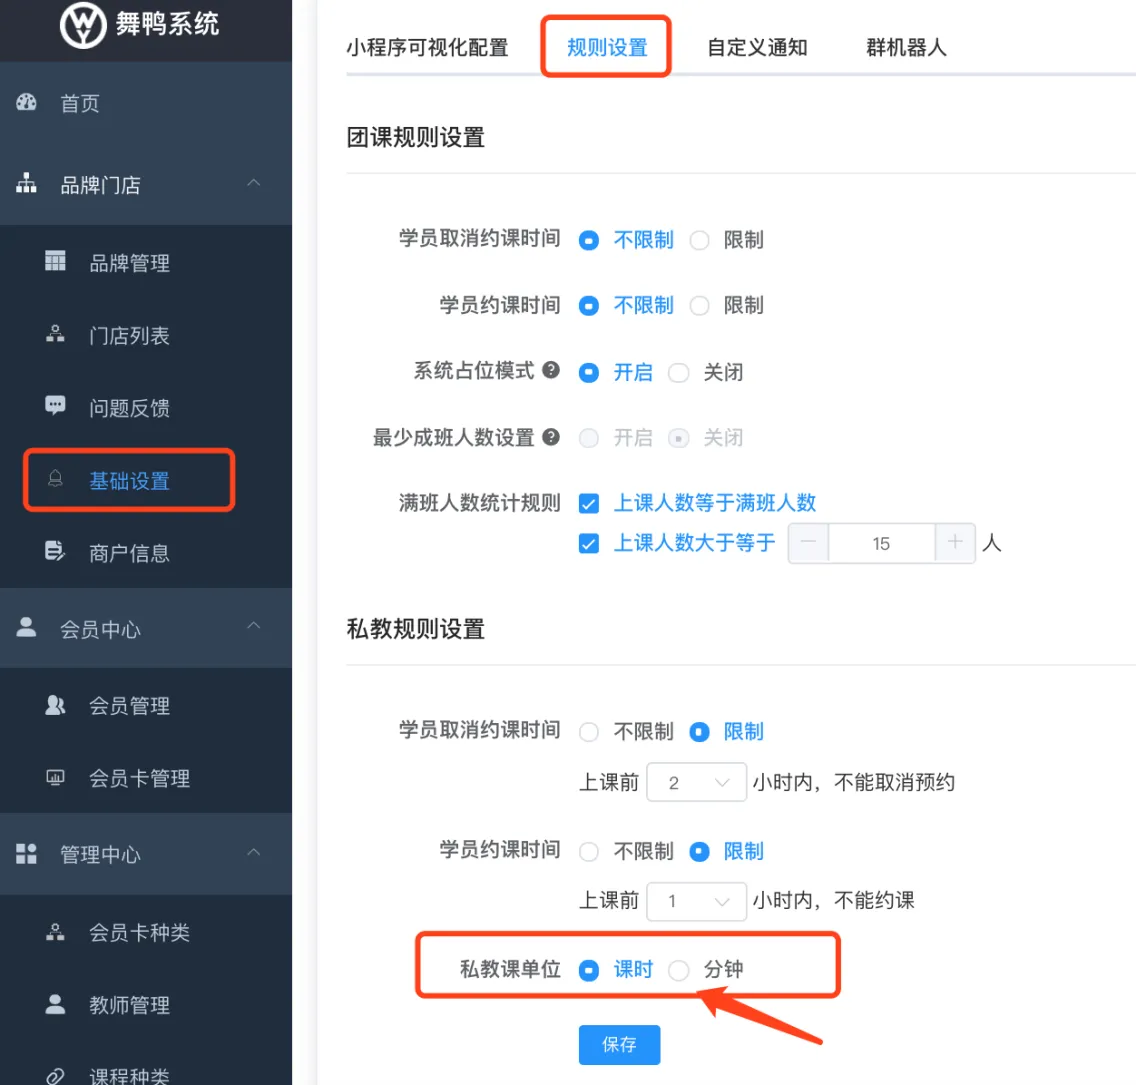The width and height of the screenshot is (1136, 1085).
Task: Open 门店列表 in the sidebar
Action: 129,336
